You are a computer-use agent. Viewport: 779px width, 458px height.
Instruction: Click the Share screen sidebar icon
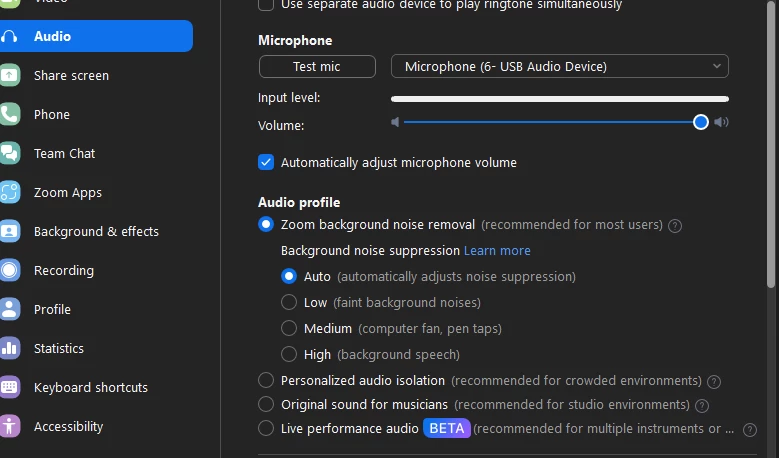pyautogui.click(x=9, y=75)
